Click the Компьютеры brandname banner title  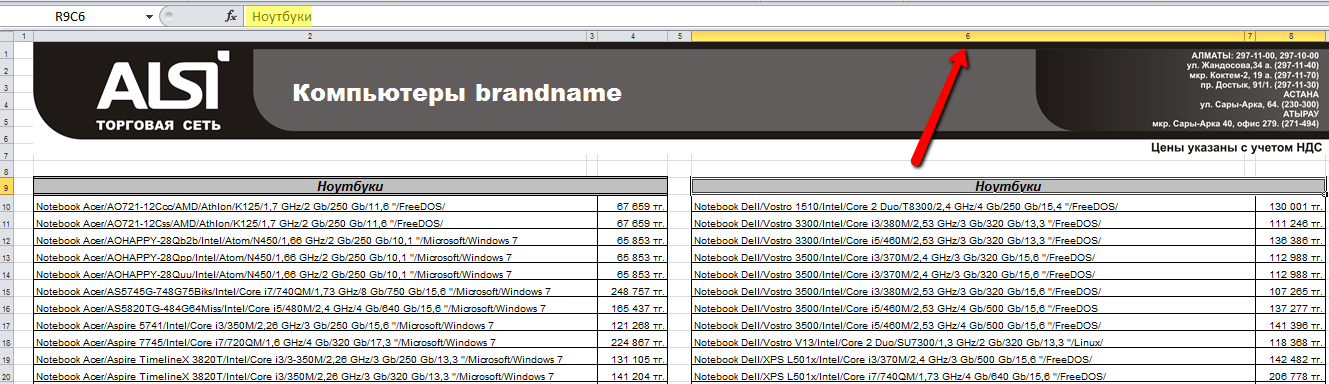(456, 94)
